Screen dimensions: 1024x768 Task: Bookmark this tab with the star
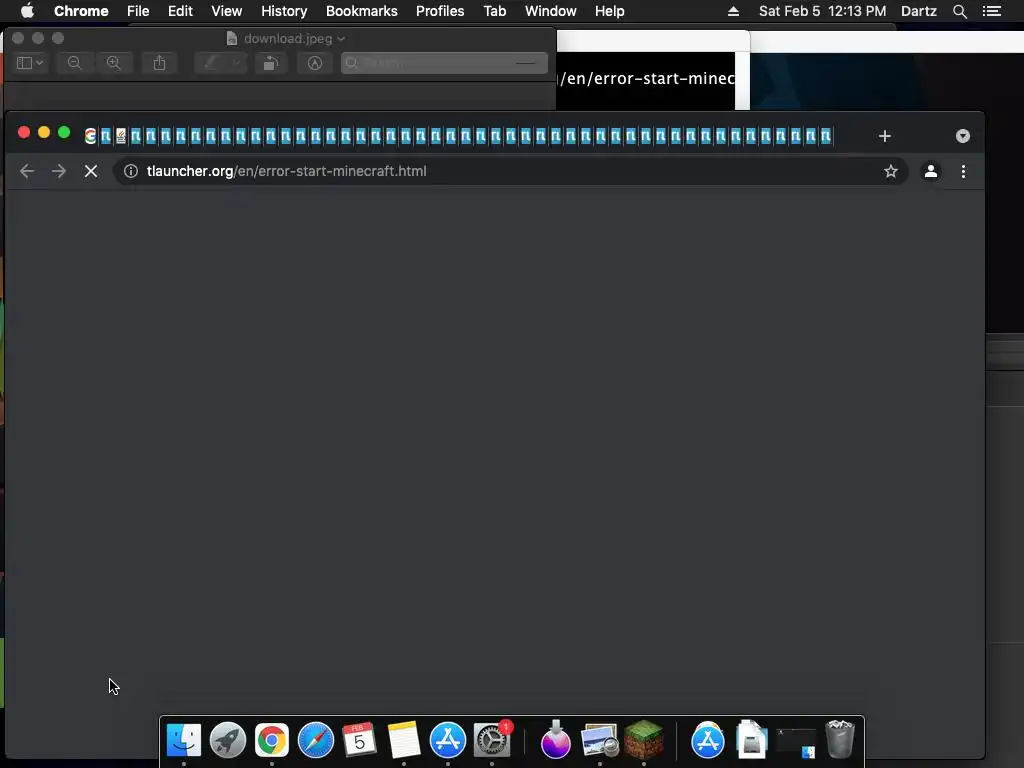click(891, 171)
